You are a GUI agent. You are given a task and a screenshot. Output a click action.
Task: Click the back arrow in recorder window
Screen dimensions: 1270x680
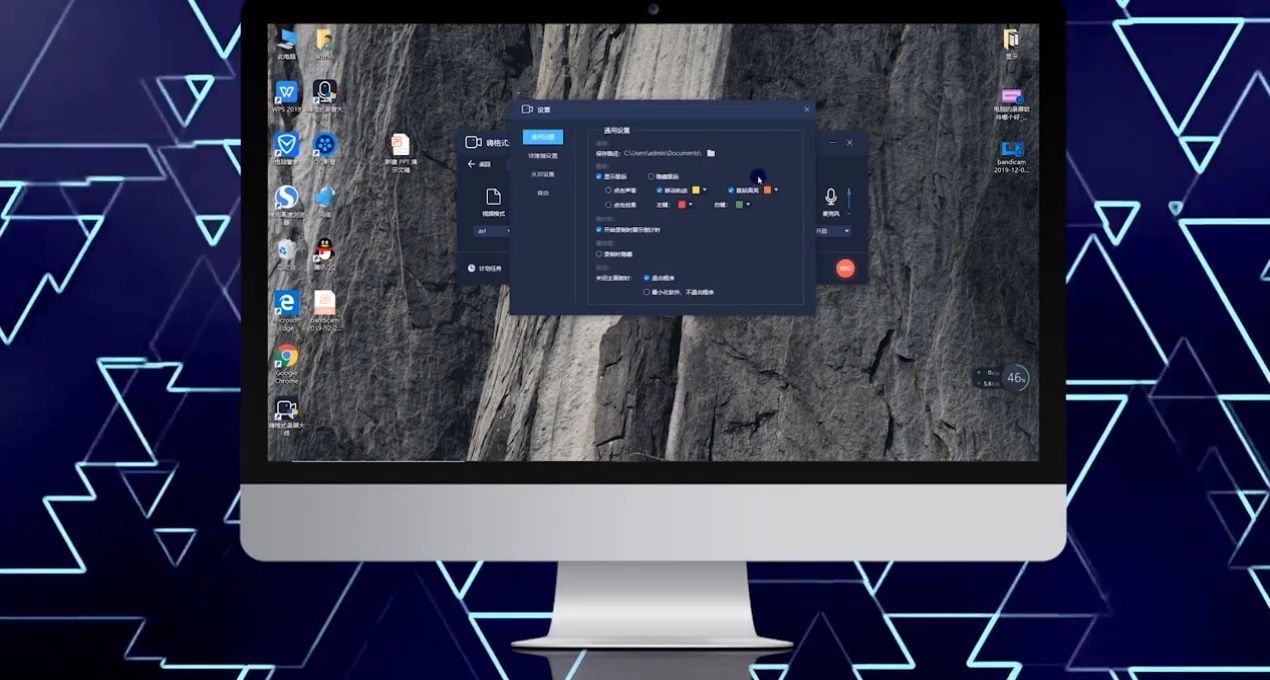click(472, 164)
